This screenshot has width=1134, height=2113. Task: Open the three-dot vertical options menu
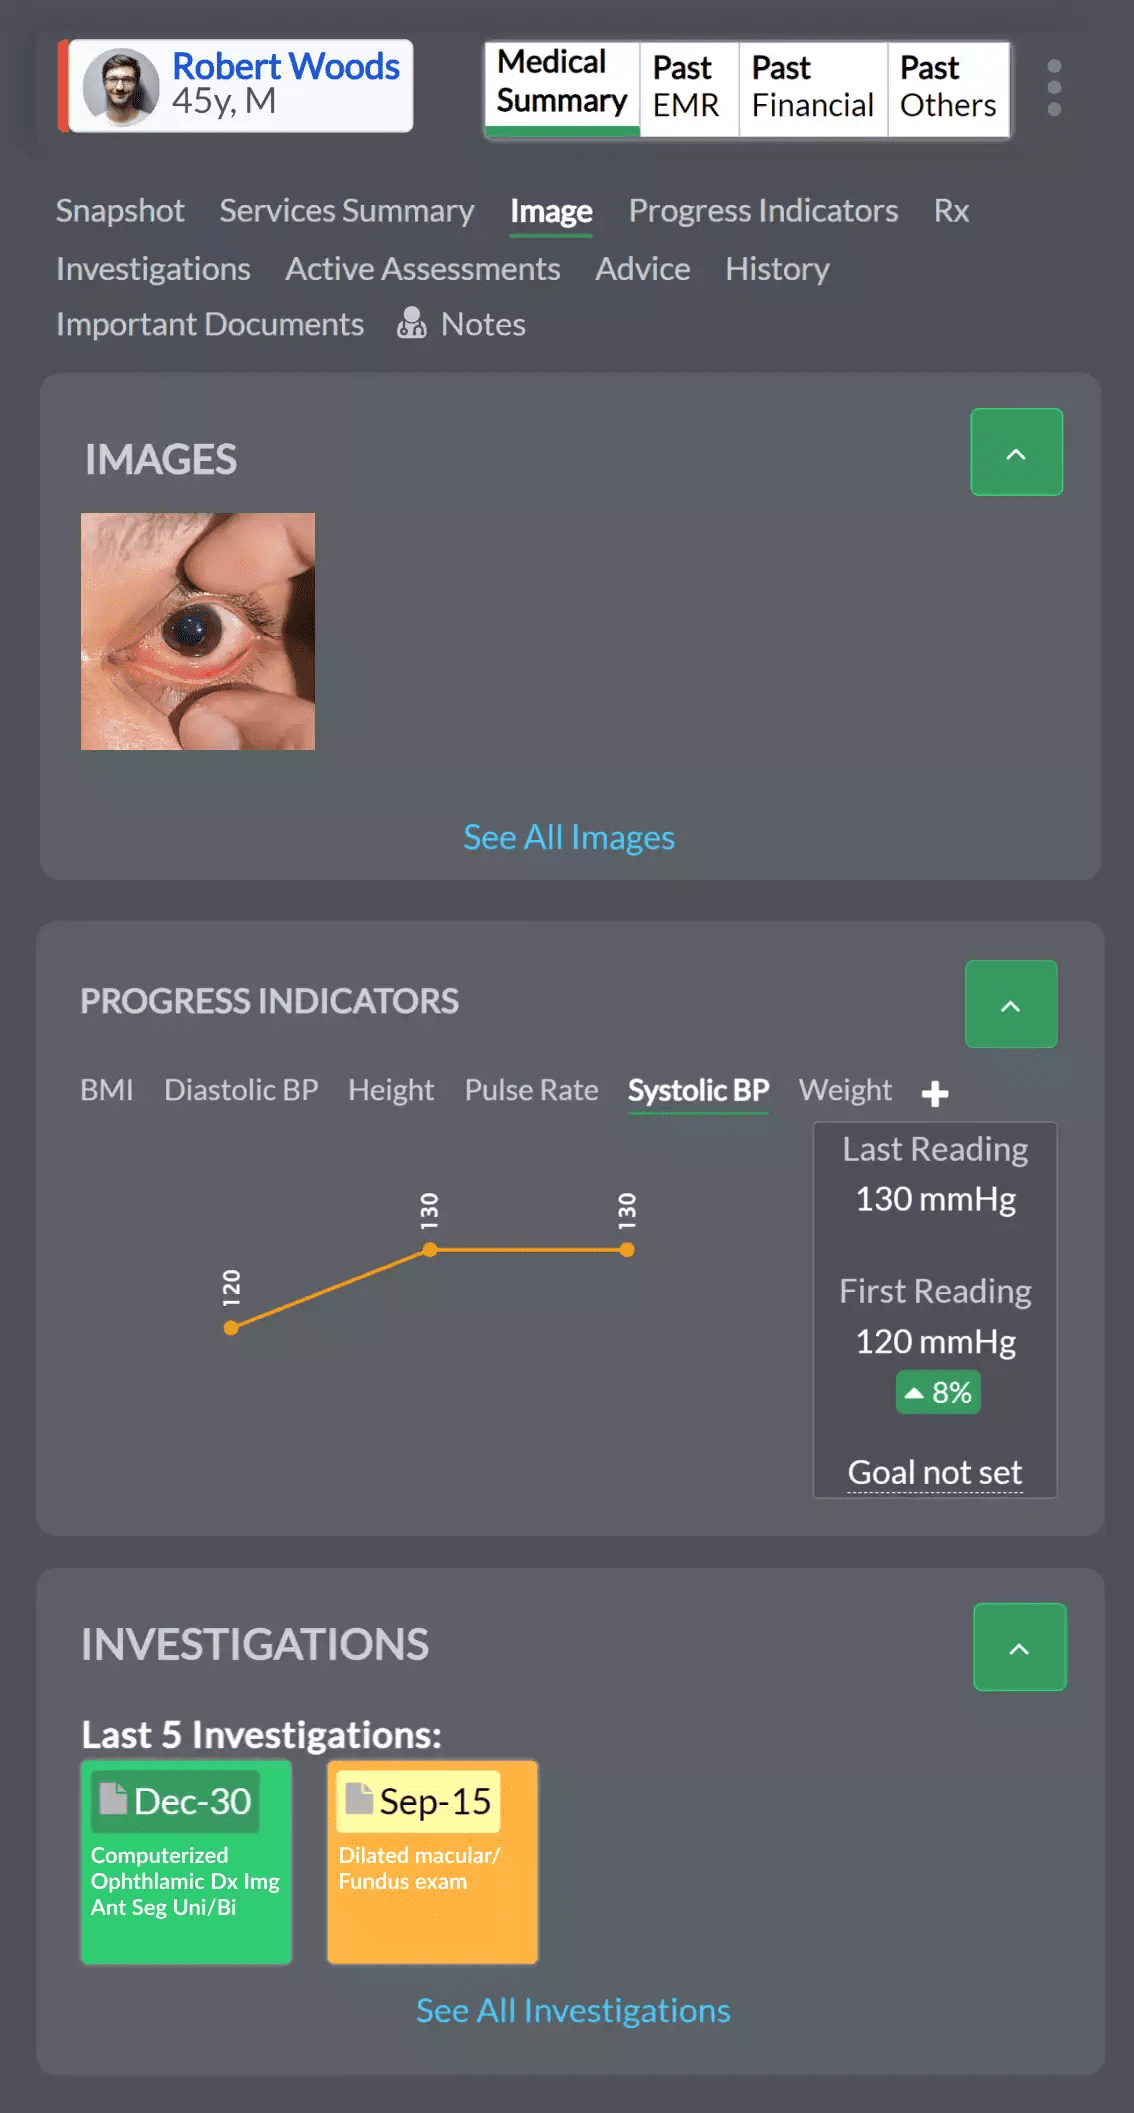point(1054,87)
